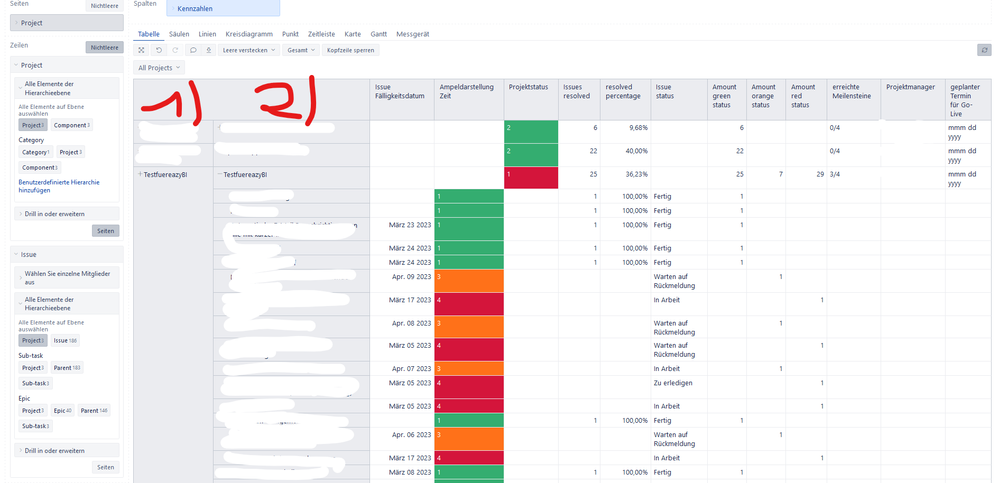Switch to the Zeitleiste tab
Image resolution: width=999 pixels, height=483 pixels.
[x=321, y=34]
